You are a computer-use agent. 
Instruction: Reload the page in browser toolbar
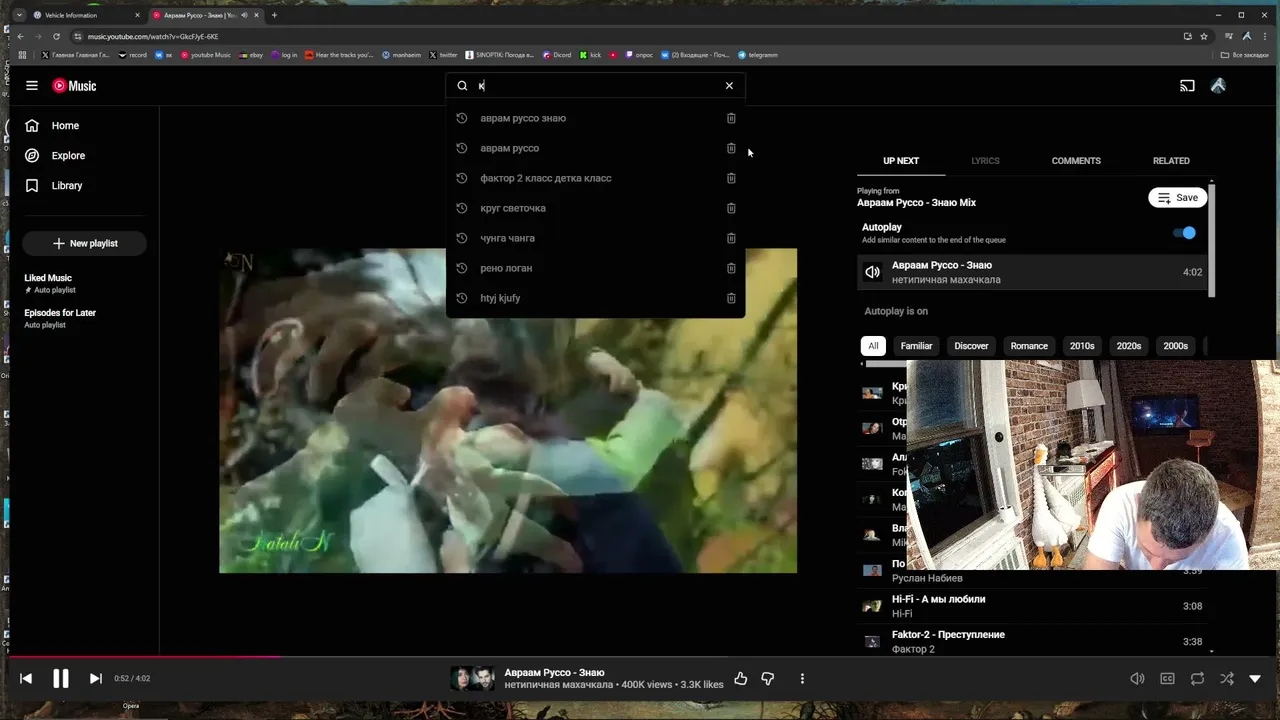56,36
